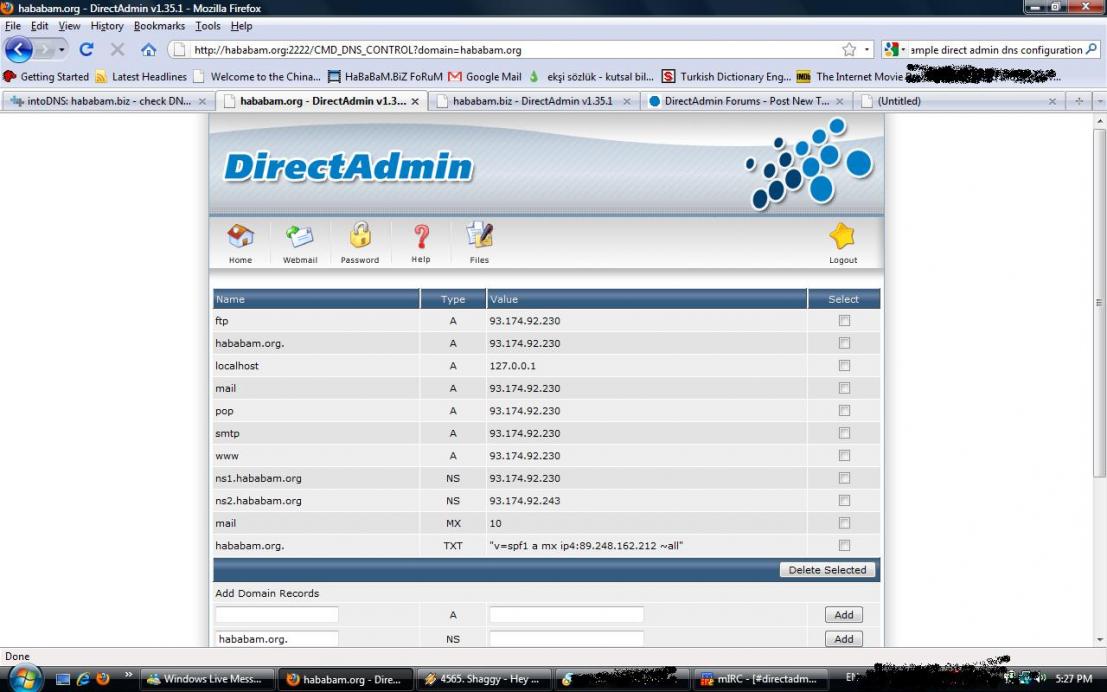Tick the mail MX record checkbox
This screenshot has height=692, width=1107.
[844, 523]
